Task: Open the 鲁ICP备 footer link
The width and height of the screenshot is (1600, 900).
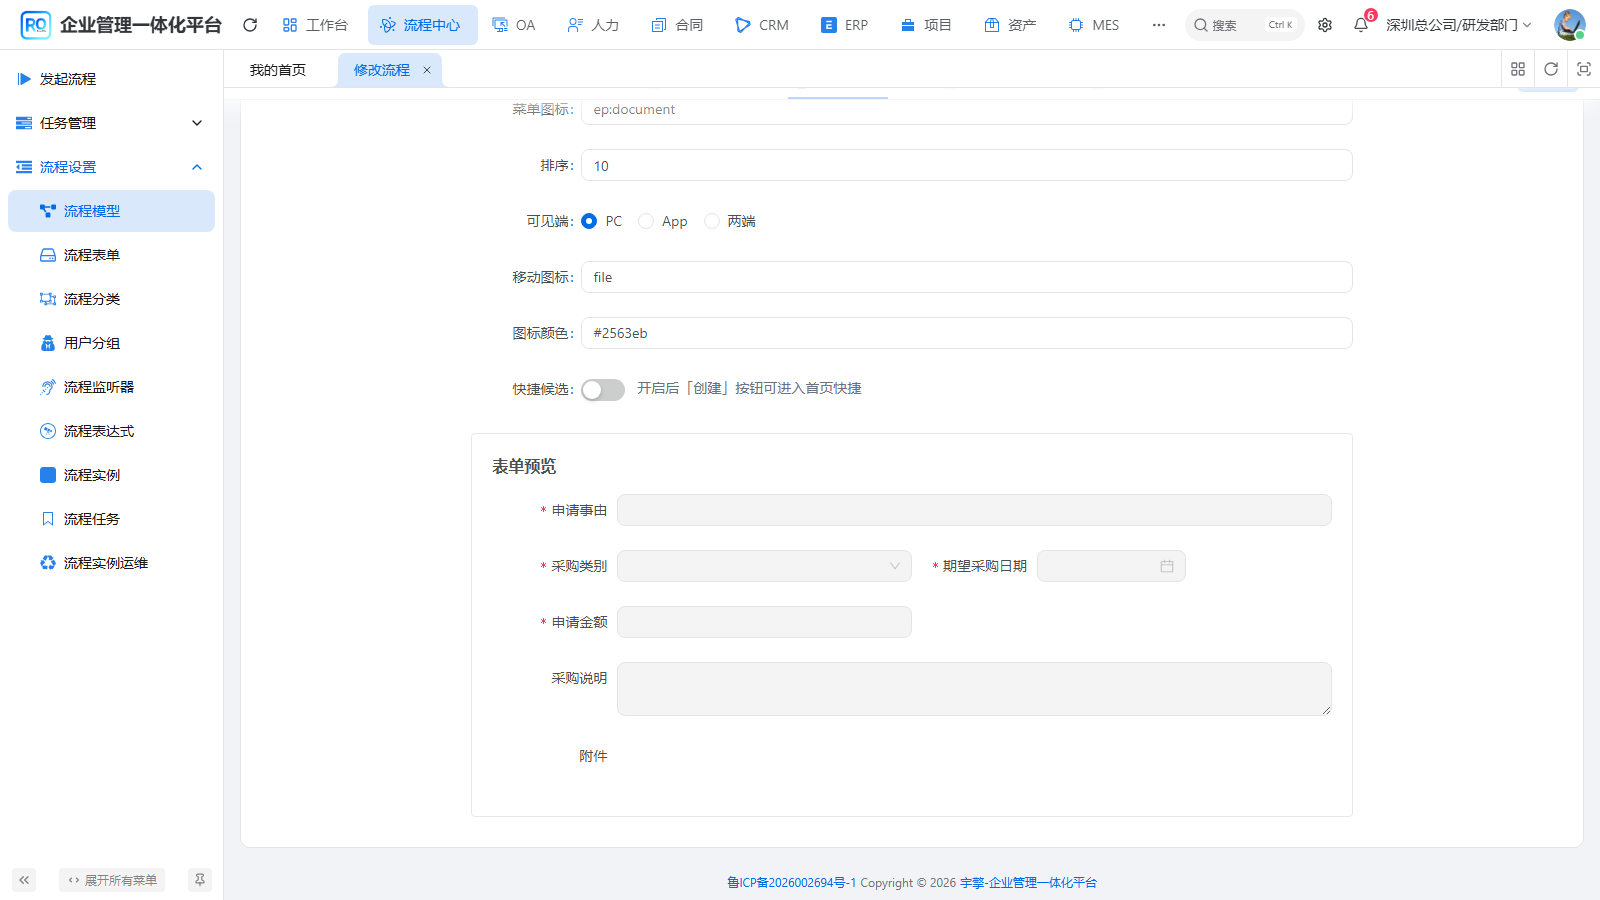Action: [x=792, y=883]
